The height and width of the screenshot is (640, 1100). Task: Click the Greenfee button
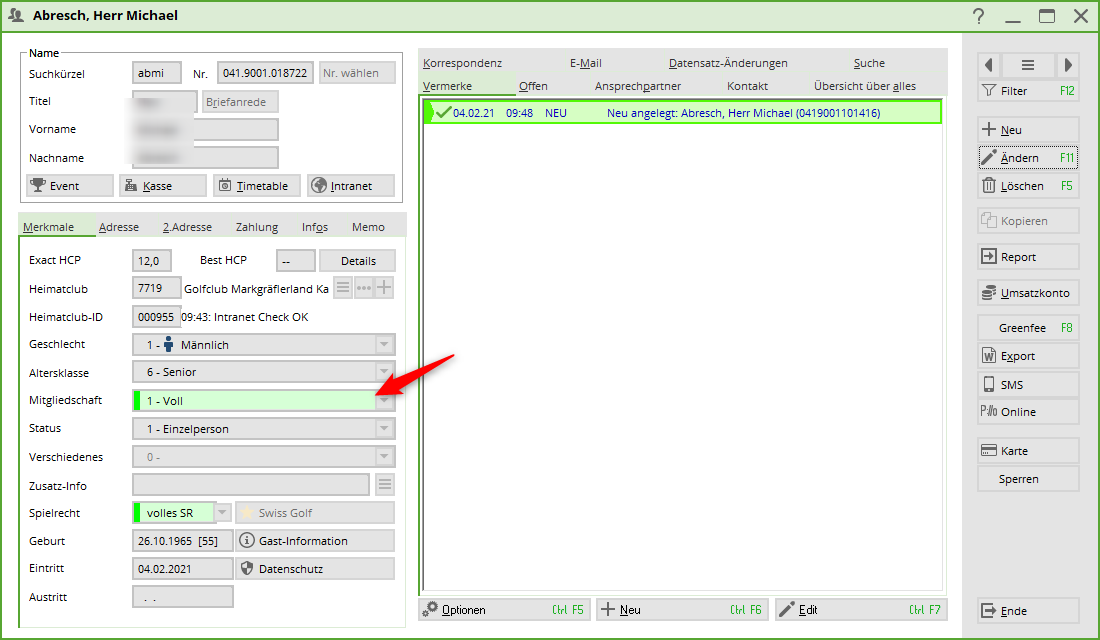[x=1028, y=328]
